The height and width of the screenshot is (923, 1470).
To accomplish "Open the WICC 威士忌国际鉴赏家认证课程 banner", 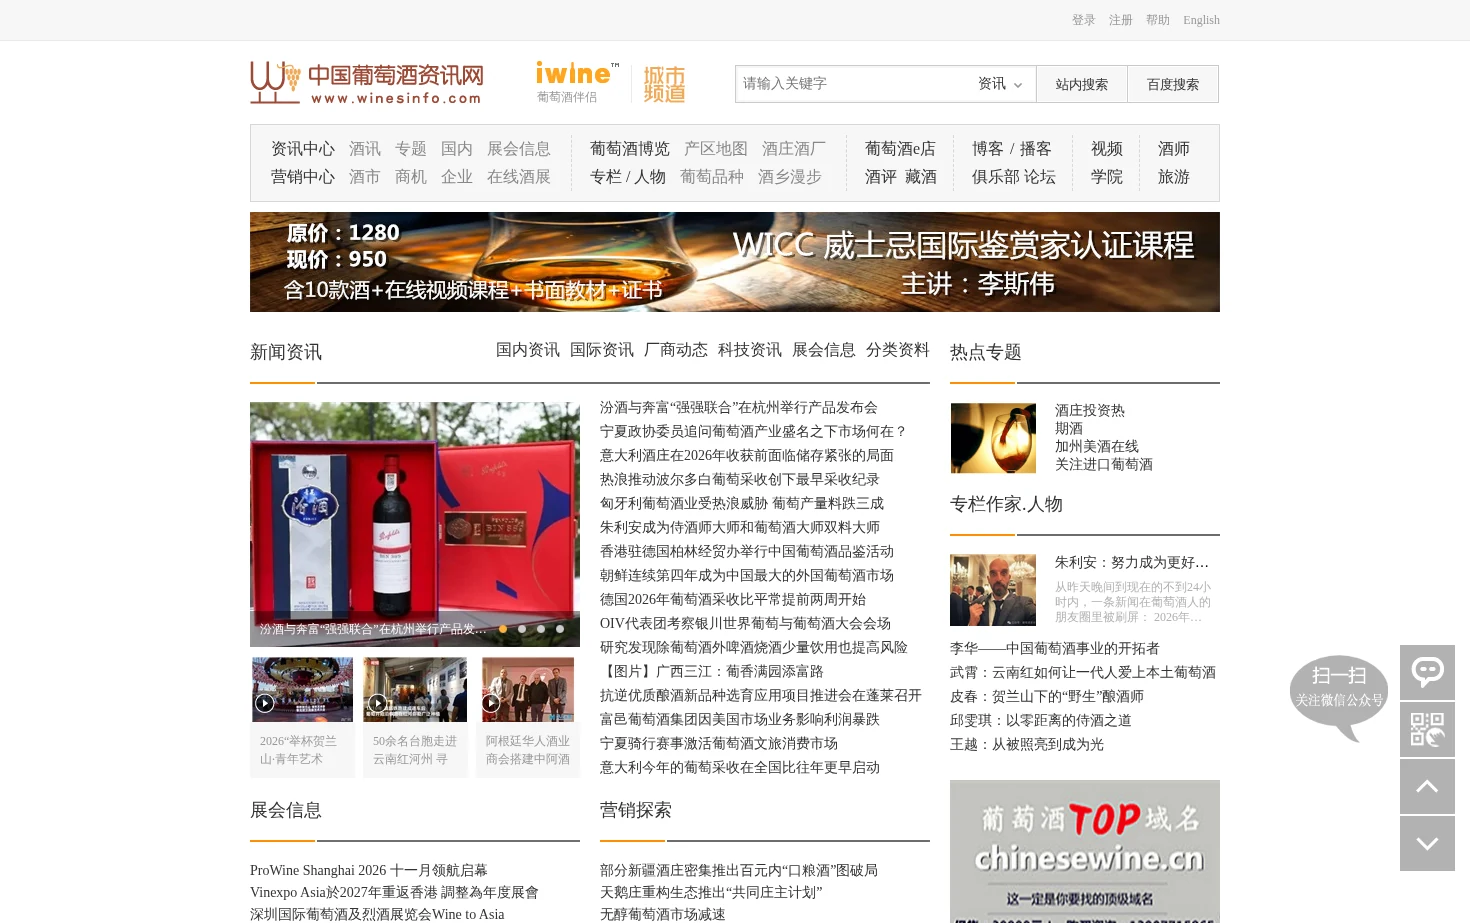I will point(735,262).
